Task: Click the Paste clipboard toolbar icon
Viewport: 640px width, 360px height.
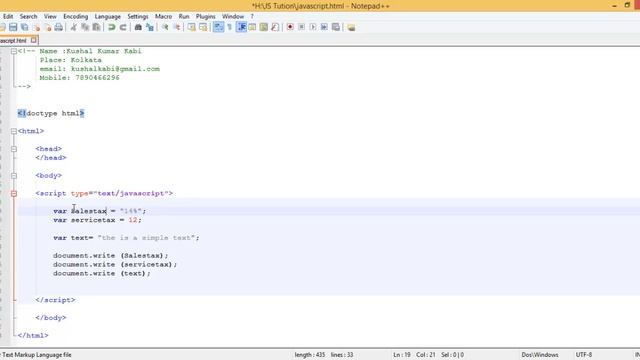Action: 96,27
